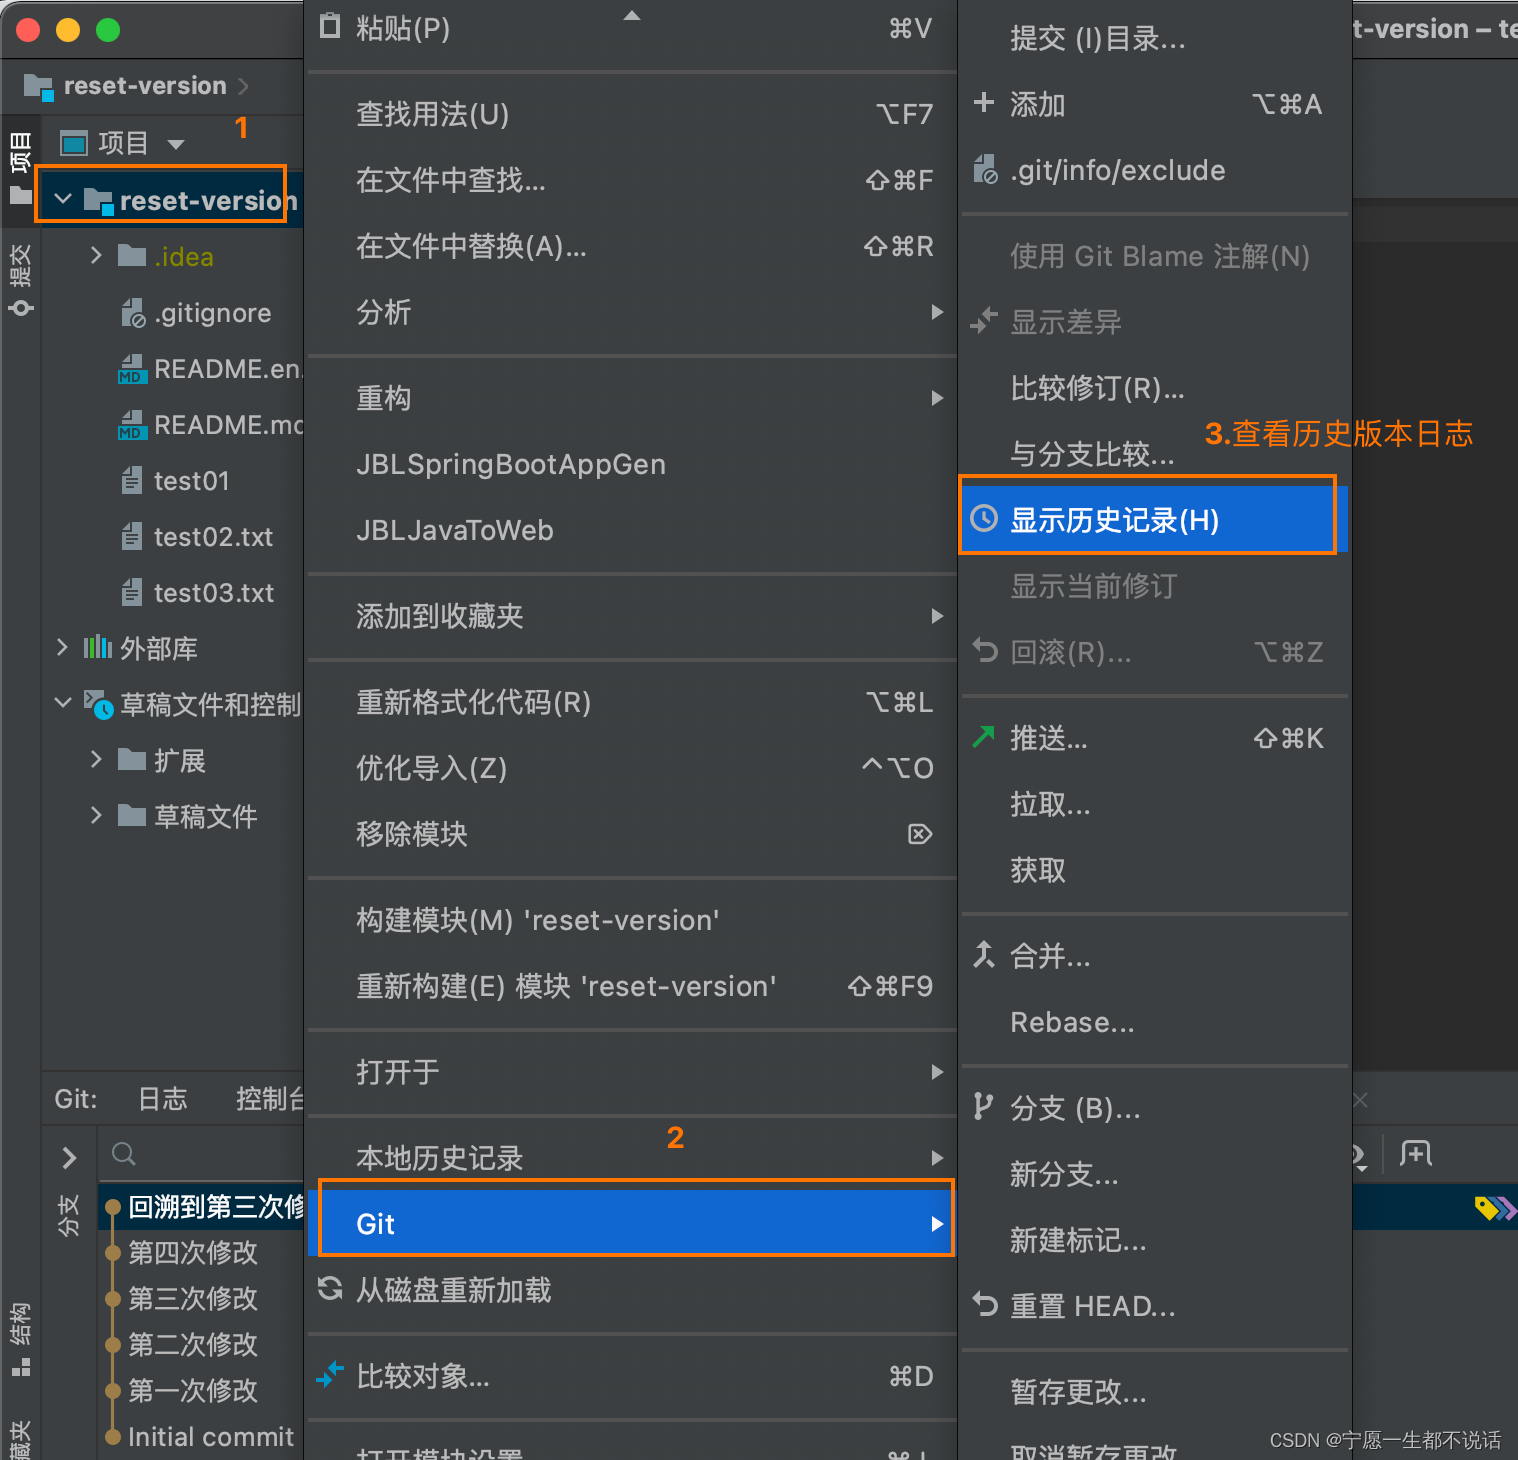Open the 打开于 submenu
1518x1460 pixels.
click(632, 1072)
